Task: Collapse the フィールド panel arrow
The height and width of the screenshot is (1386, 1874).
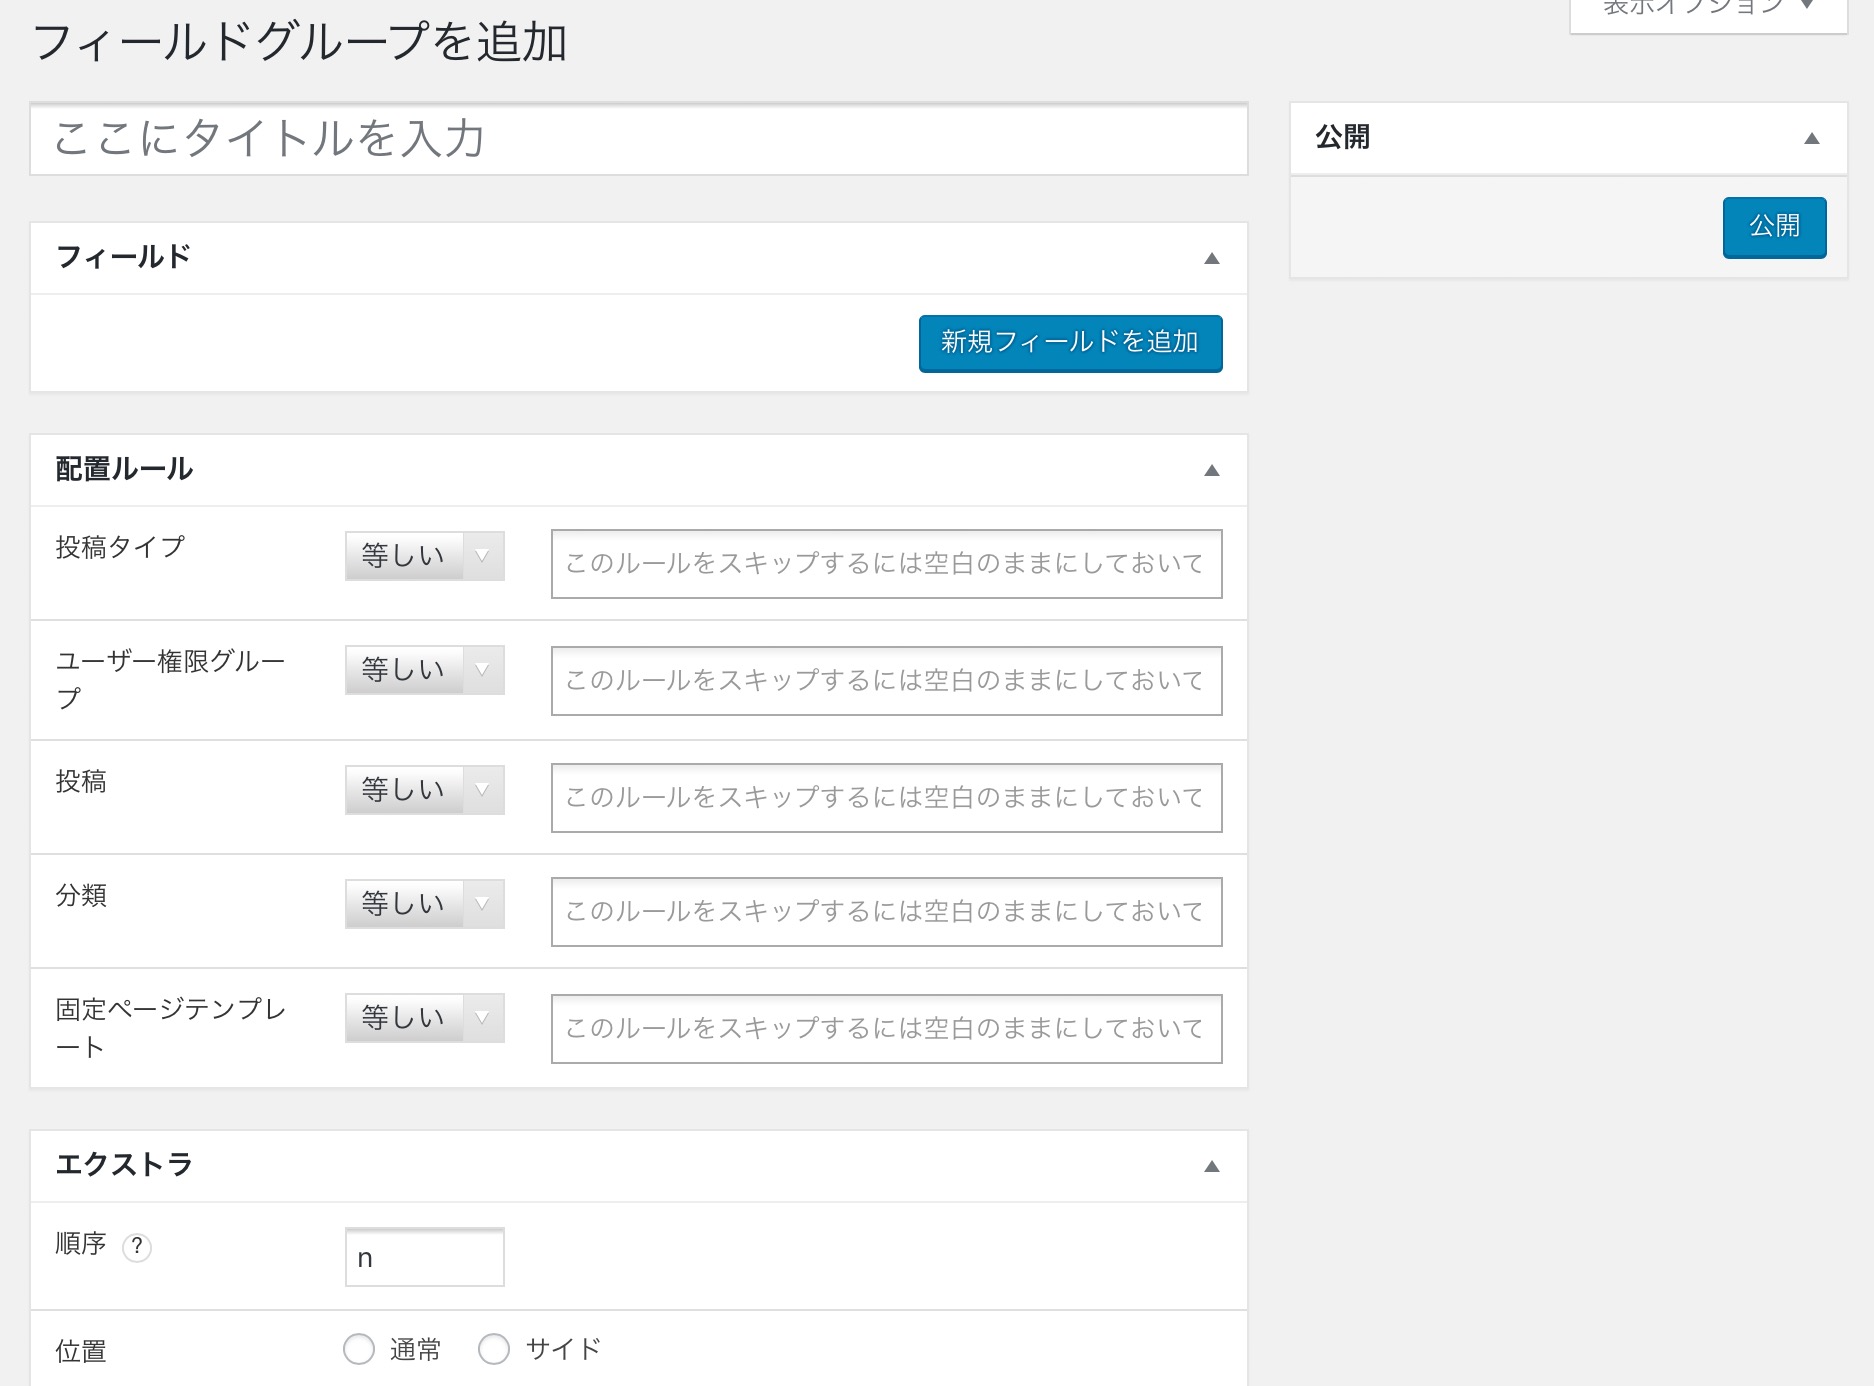Action: (x=1212, y=258)
